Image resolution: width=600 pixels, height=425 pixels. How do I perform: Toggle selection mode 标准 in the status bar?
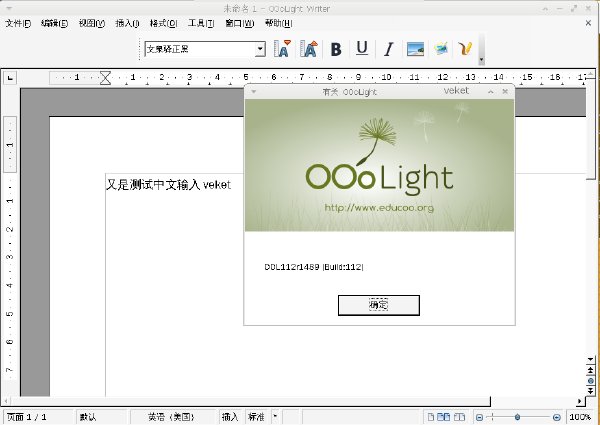[x=256, y=417]
